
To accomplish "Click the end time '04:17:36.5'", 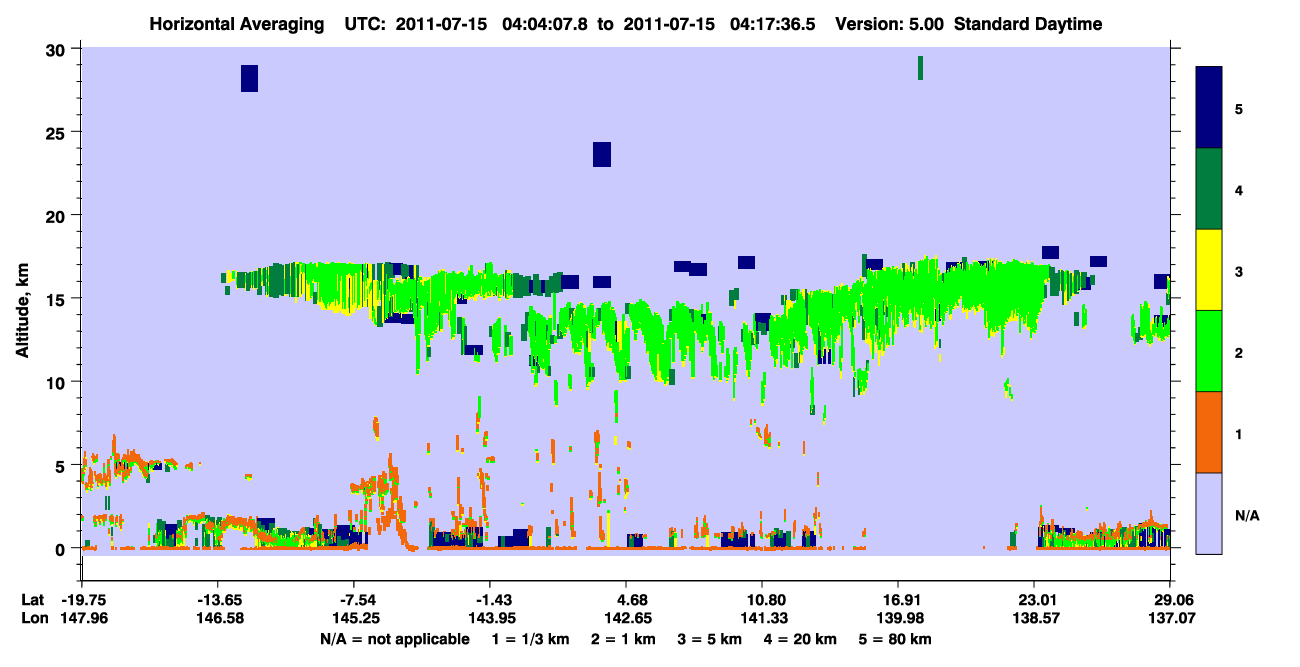I will 773,24.
